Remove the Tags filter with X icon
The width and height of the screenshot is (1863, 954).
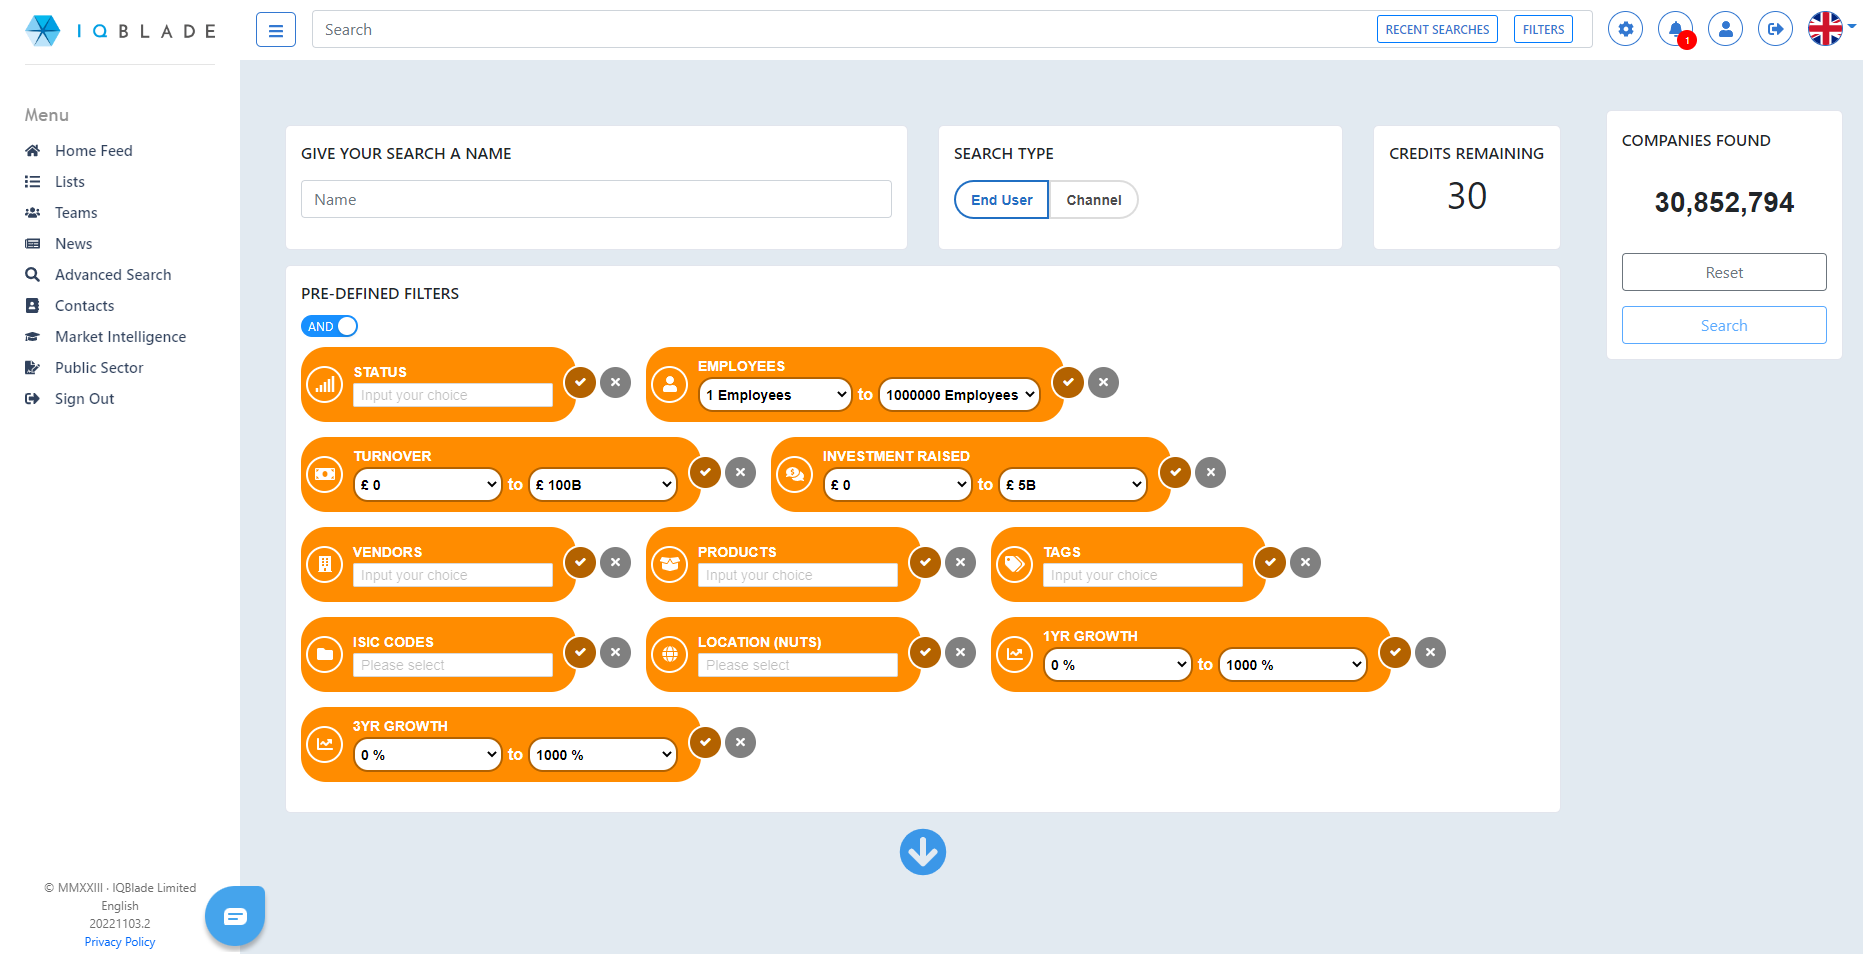coord(1305,562)
